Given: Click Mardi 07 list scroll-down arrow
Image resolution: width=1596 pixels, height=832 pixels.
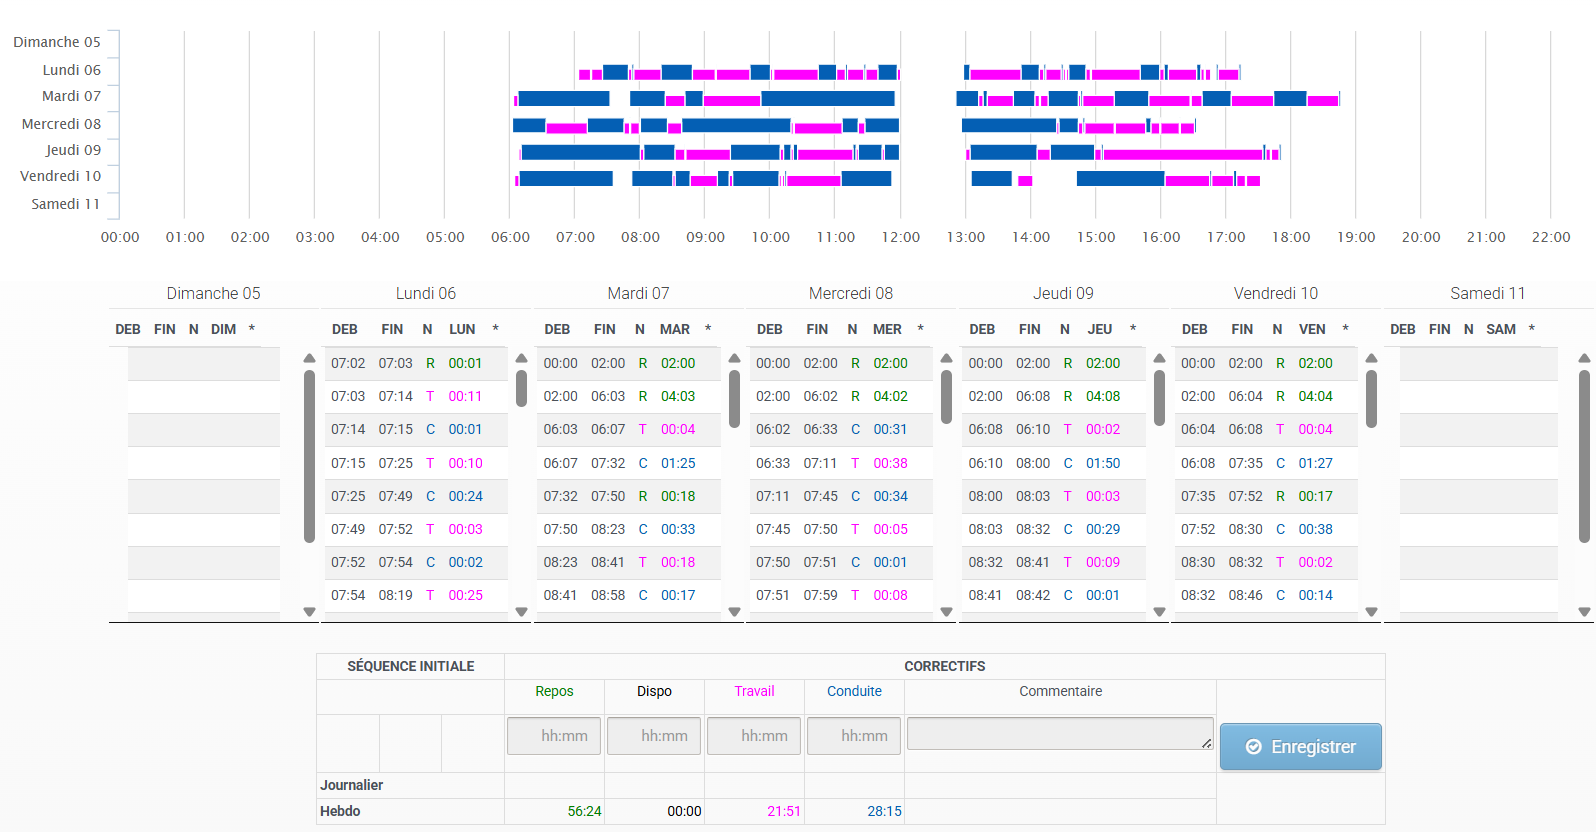Looking at the screenshot, I should coord(734,611).
